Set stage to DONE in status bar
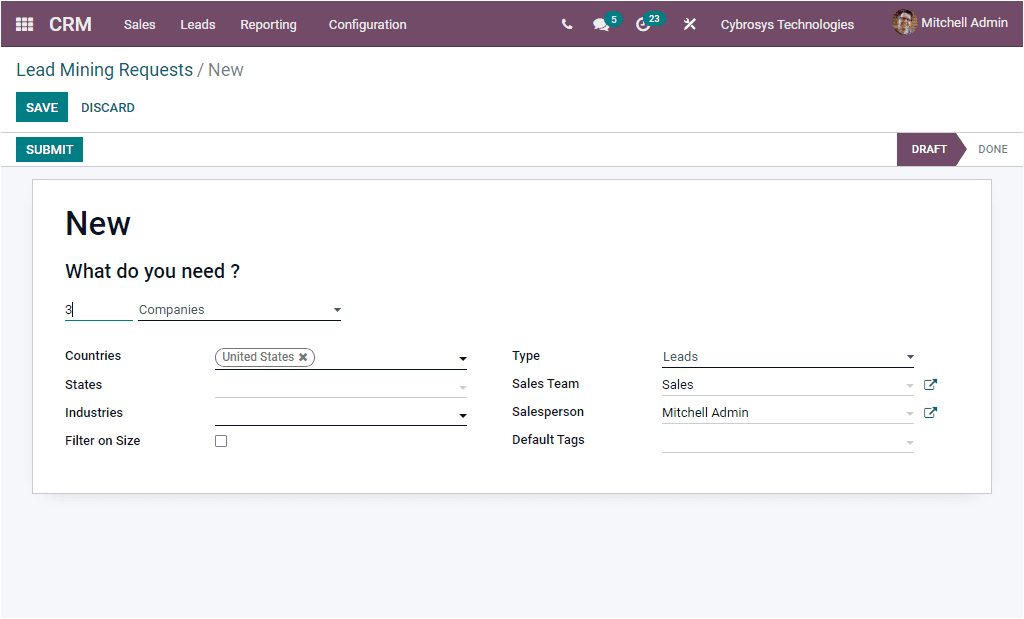This screenshot has width=1024, height=619. pos(992,148)
